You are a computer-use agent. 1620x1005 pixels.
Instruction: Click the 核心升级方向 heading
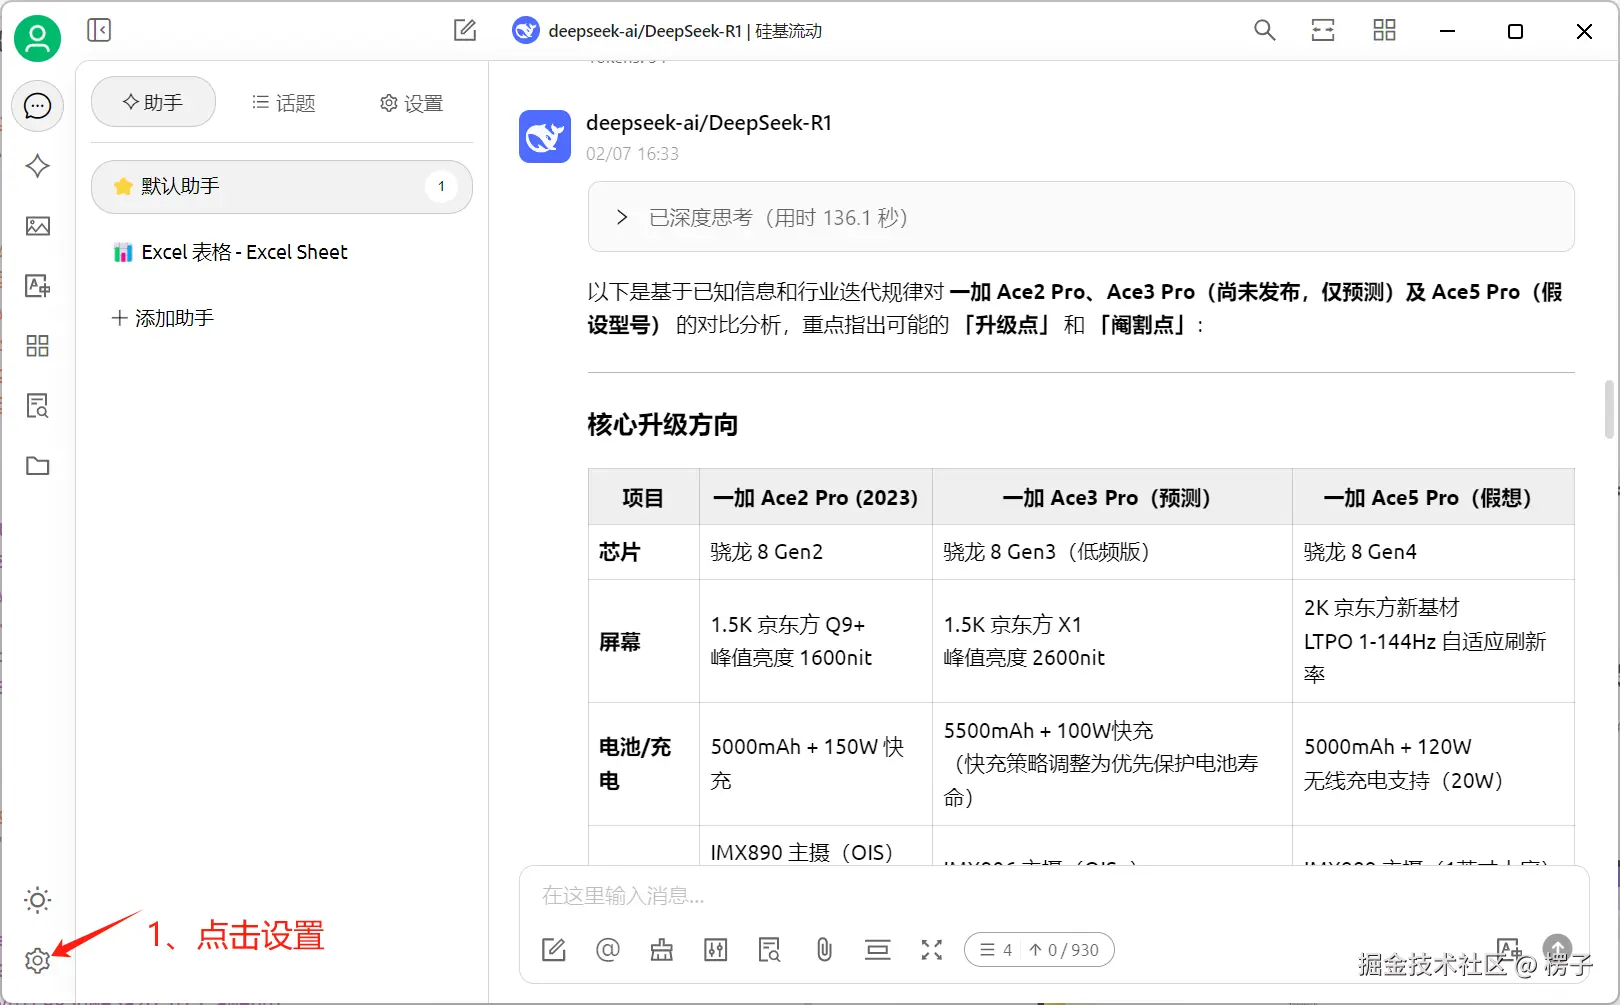[662, 425]
